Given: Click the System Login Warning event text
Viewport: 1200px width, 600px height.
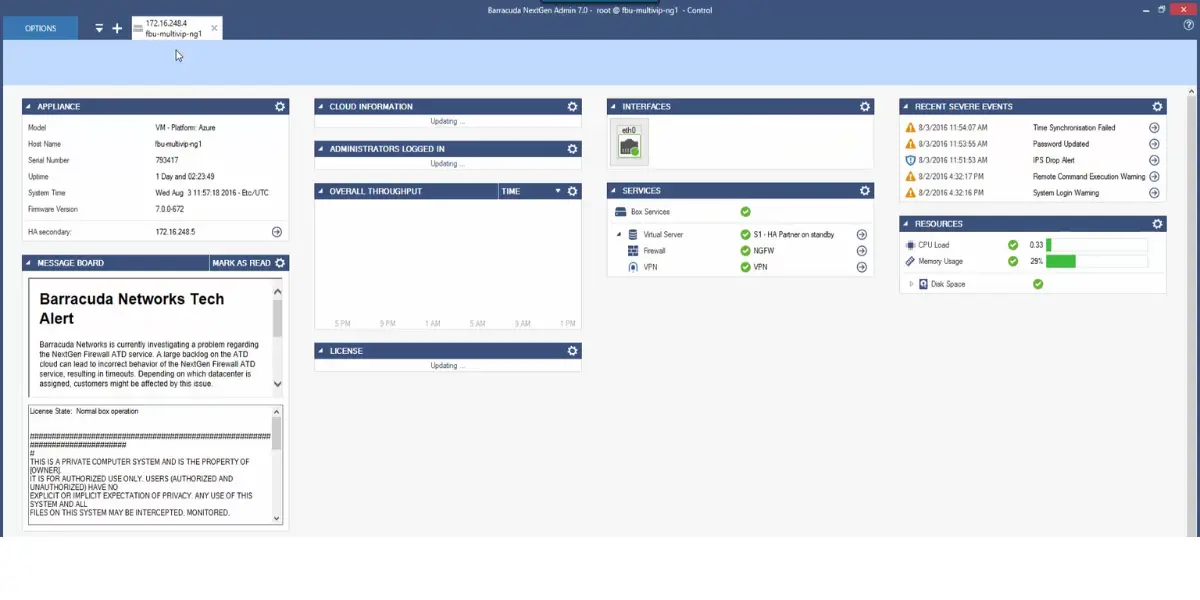Looking at the screenshot, I should [x=1066, y=192].
